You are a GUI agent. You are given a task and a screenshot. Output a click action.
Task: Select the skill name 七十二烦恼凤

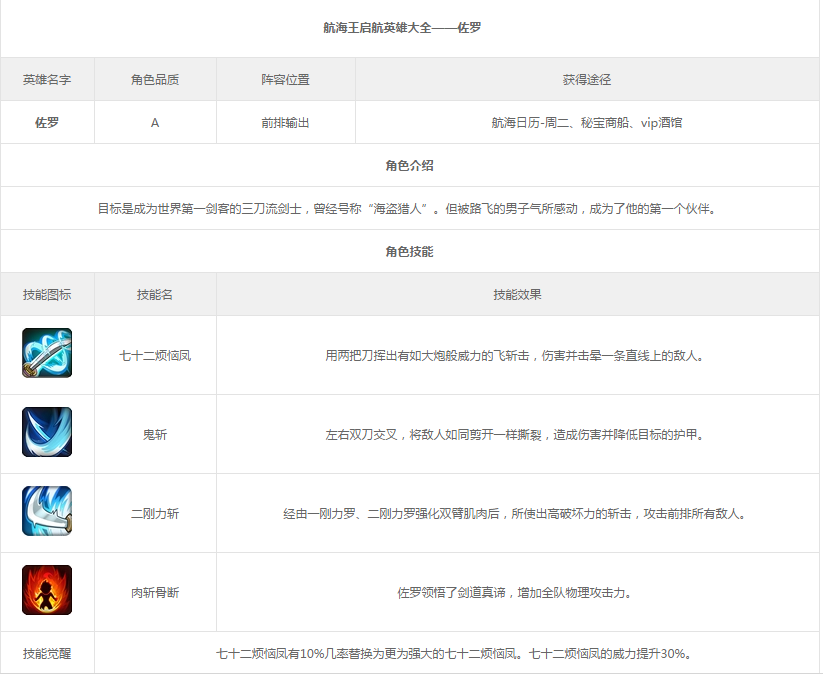tap(155, 356)
